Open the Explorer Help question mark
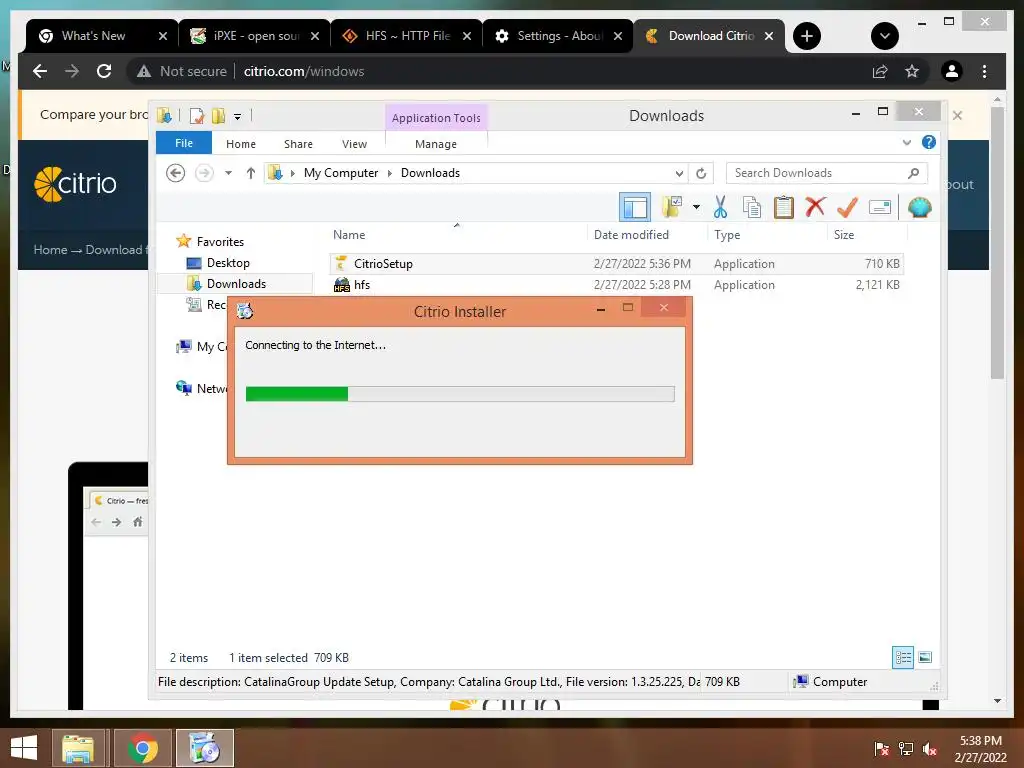Image resolution: width=1024 pixels, height=768 pixels. coord(929,142)
